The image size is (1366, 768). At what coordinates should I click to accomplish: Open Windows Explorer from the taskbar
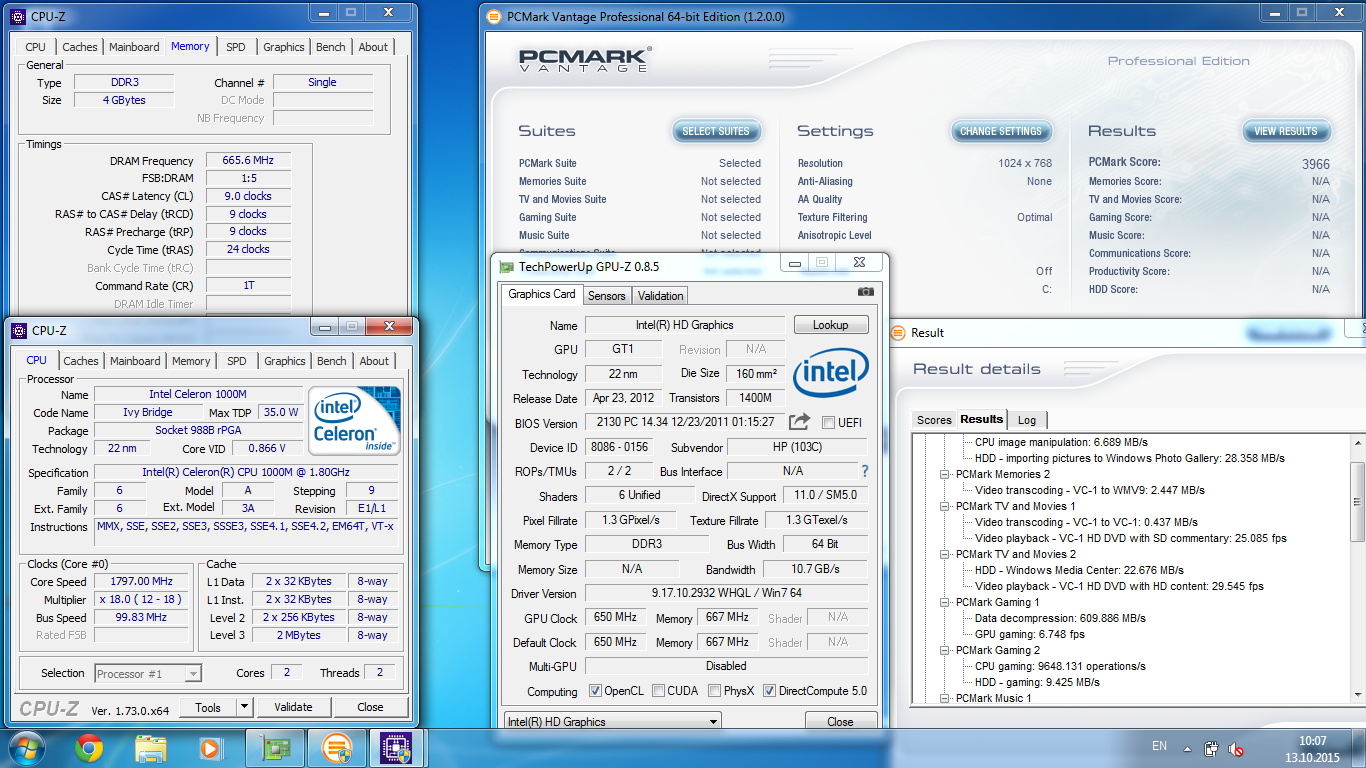150,748
